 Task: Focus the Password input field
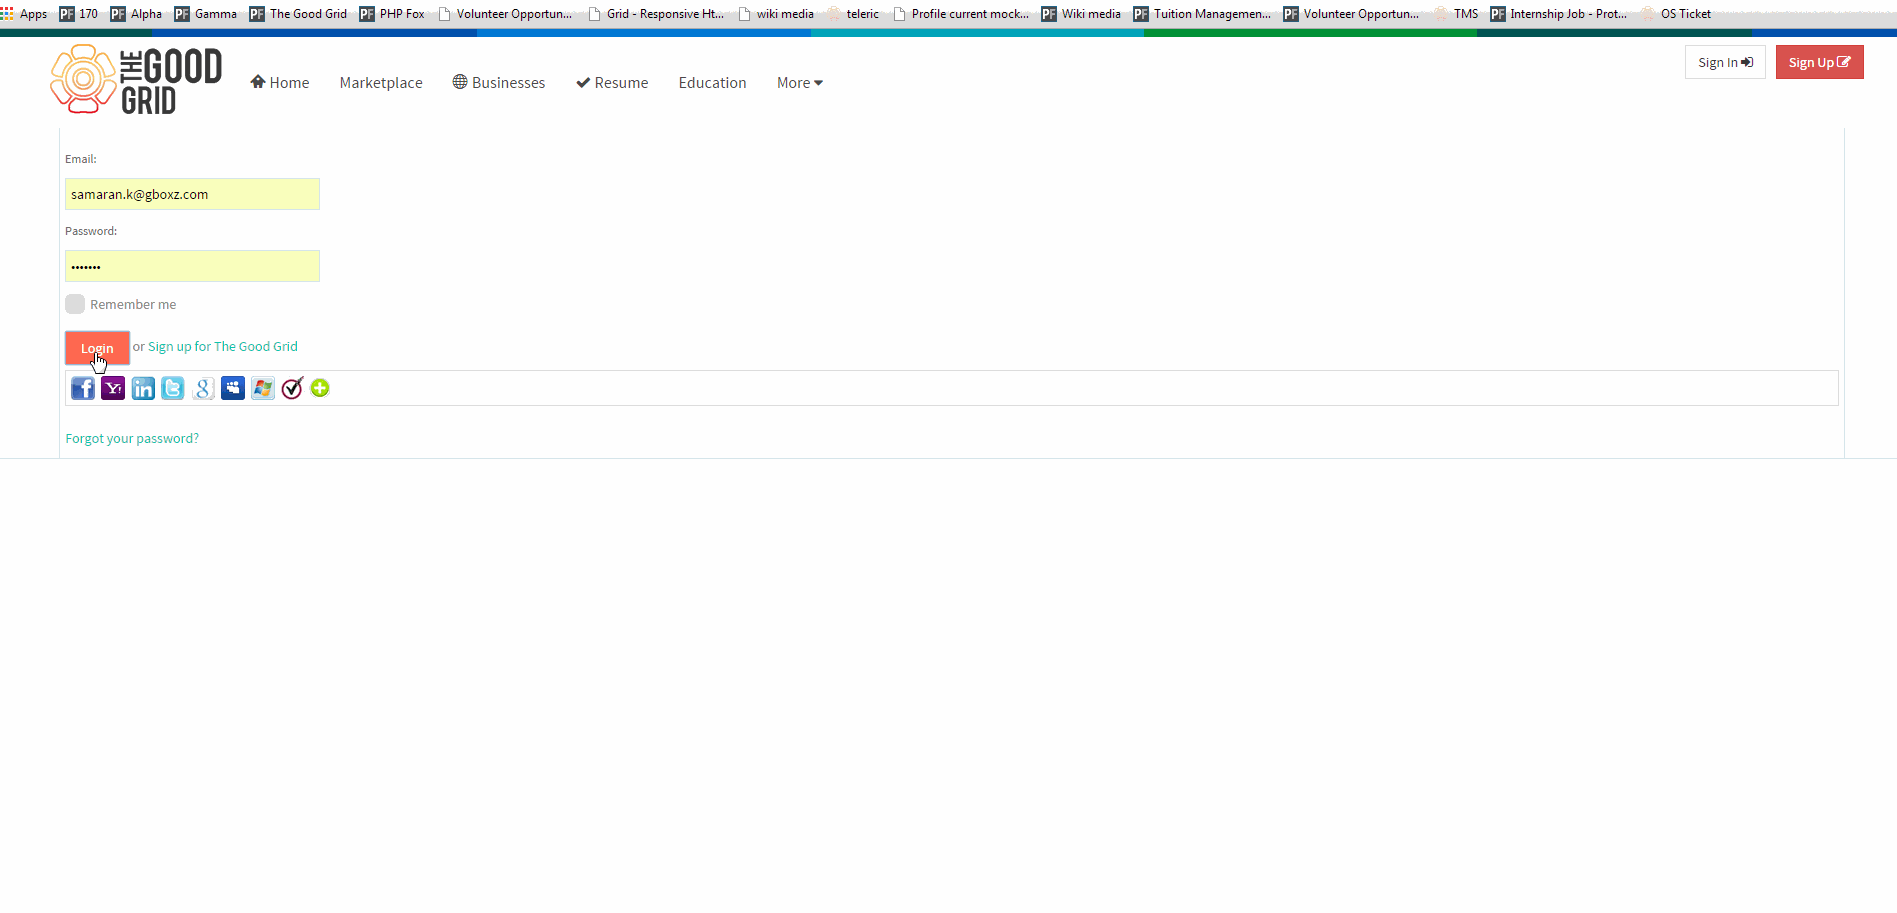[192, 266]
